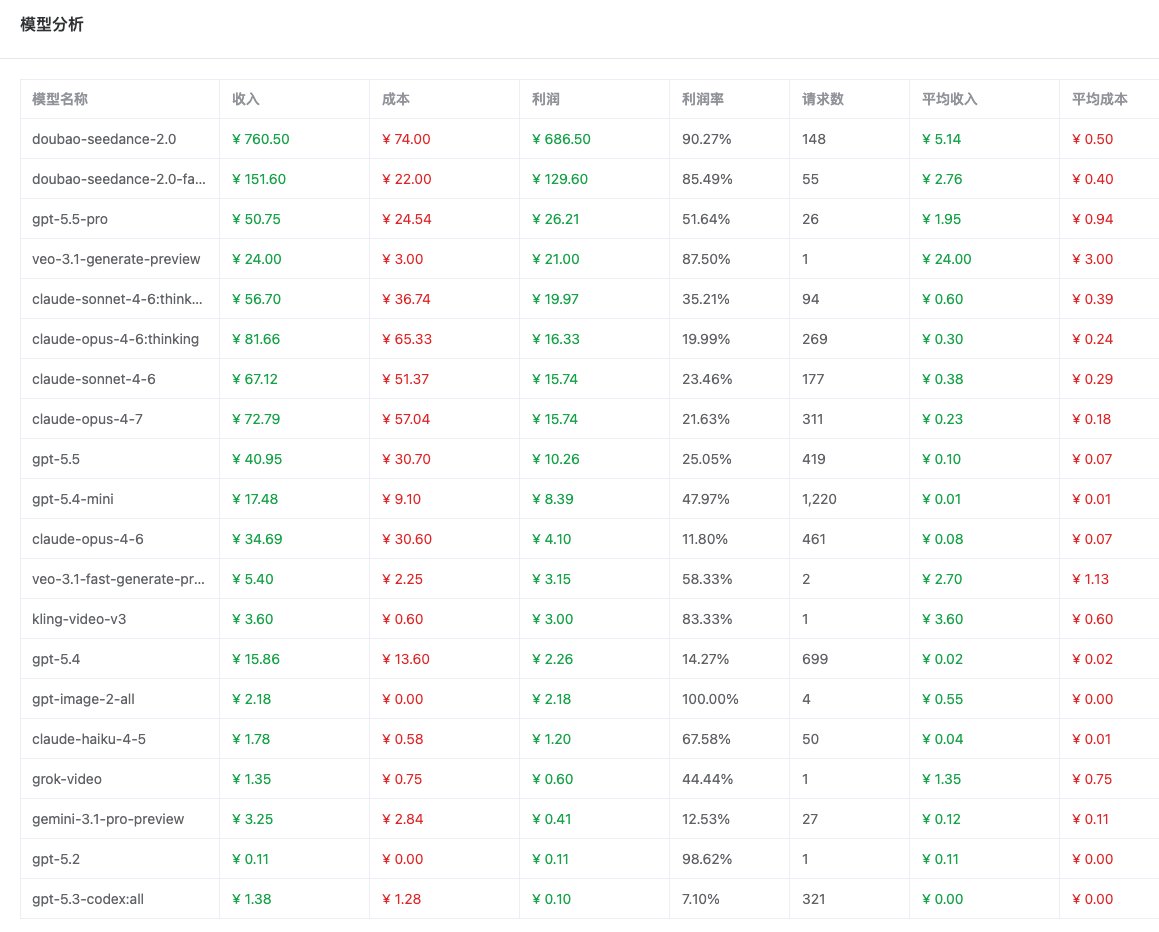Click the revenue value ¥ 67.12
This screenshot has height=932, width=1159.
click(255, 378)
